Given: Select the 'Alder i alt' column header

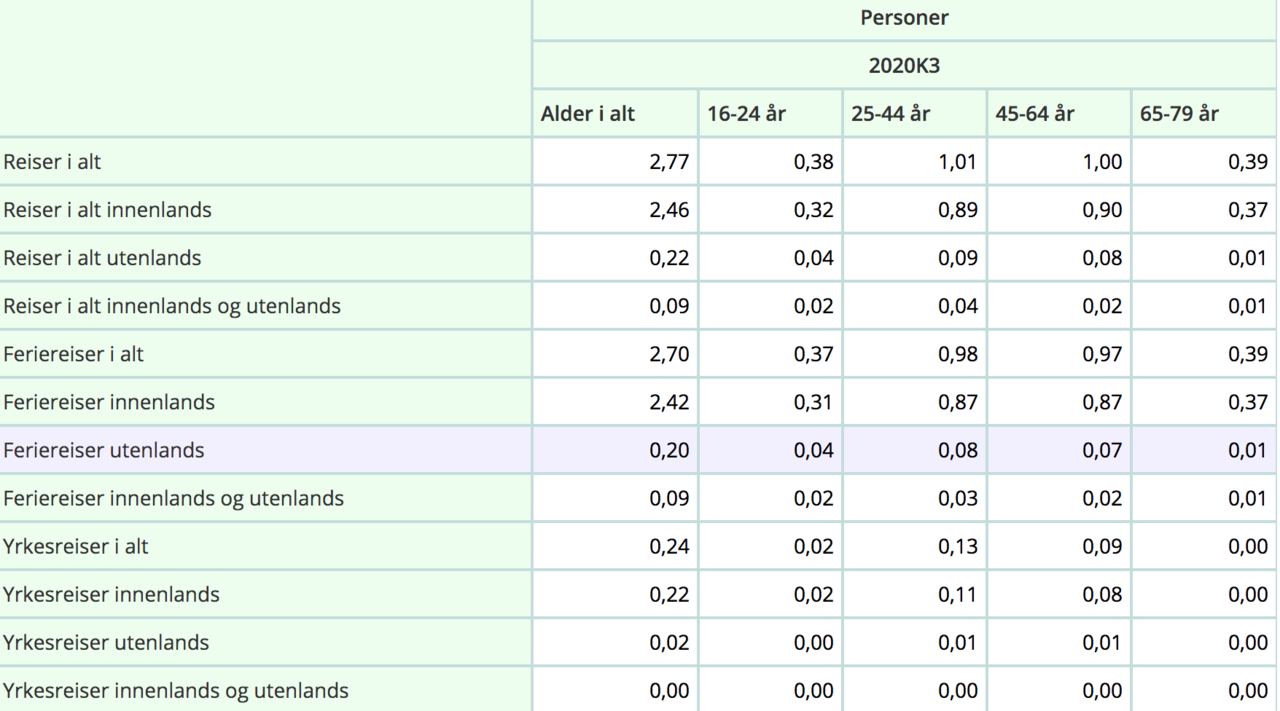Looking at the screenshot, I should [x=588, y=114].
